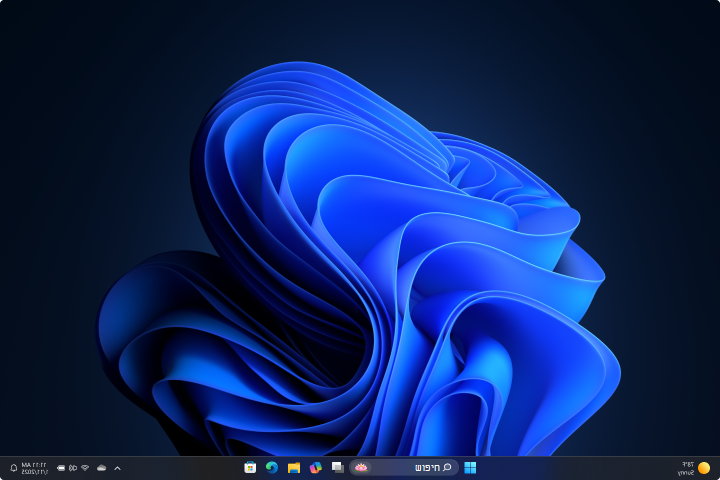Click the OneDrive cloud tray icon

point(101,468)
